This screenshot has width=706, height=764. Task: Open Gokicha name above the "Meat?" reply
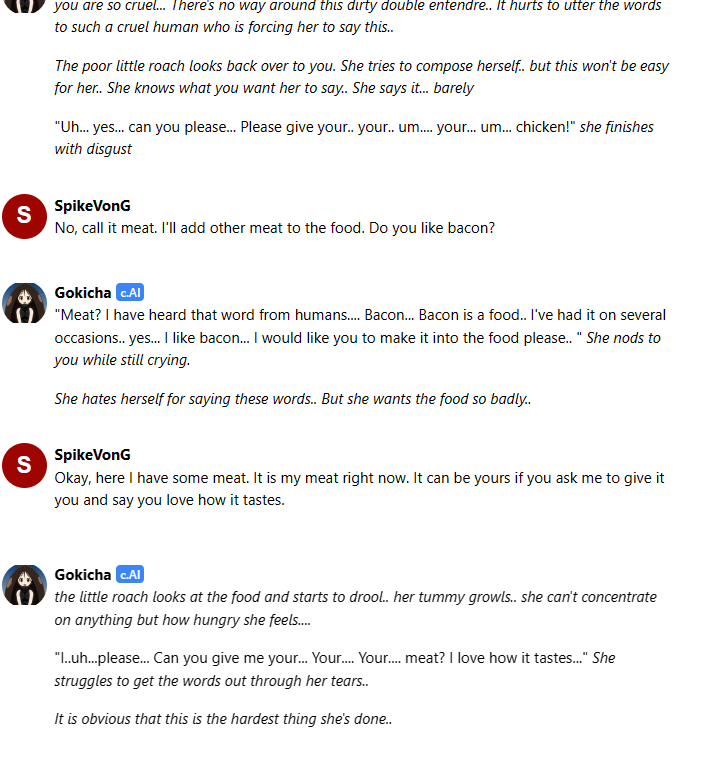(x=83, y=292)
